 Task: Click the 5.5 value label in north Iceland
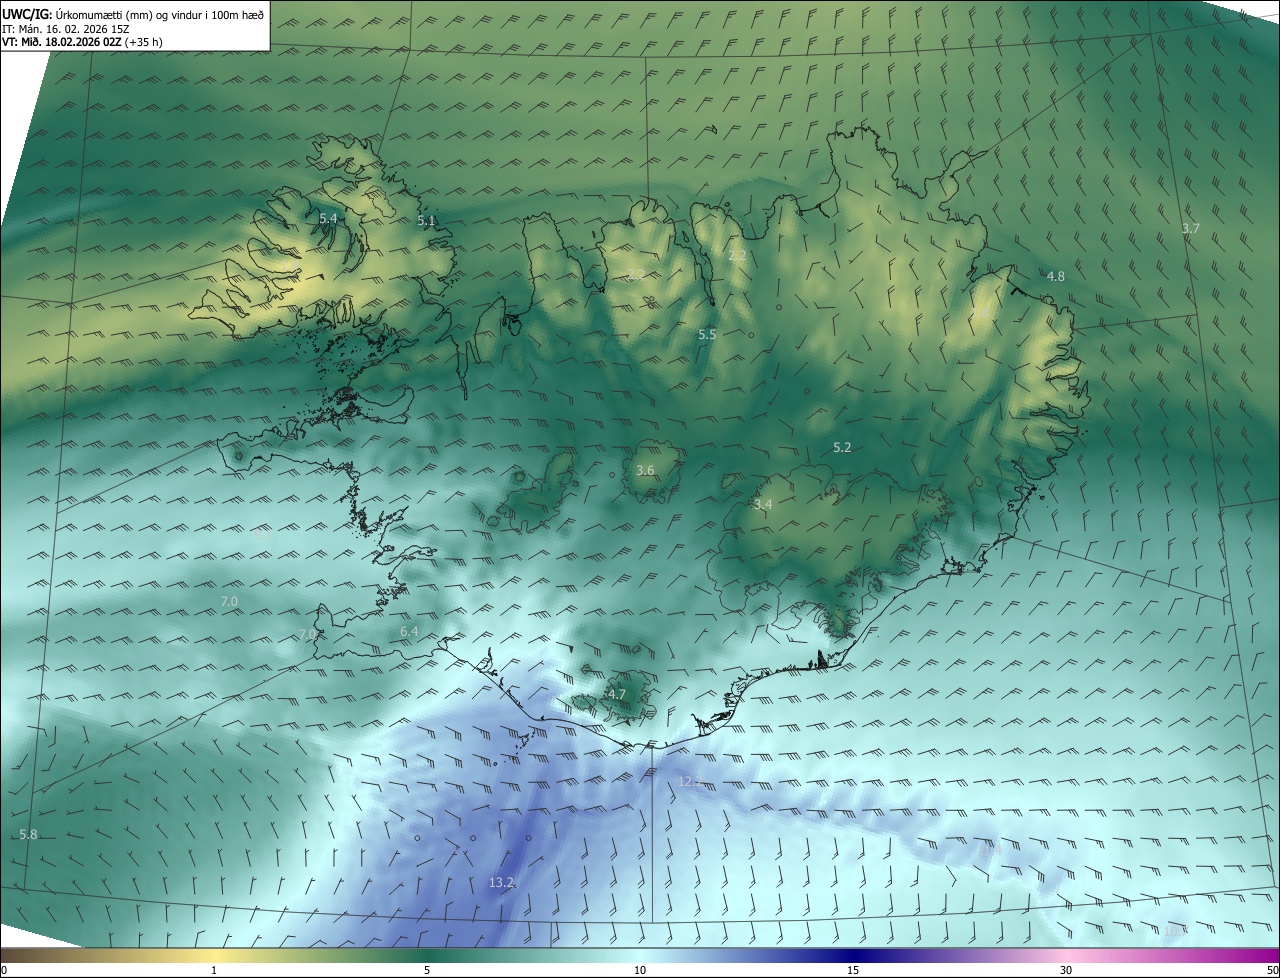pos(707,334)
